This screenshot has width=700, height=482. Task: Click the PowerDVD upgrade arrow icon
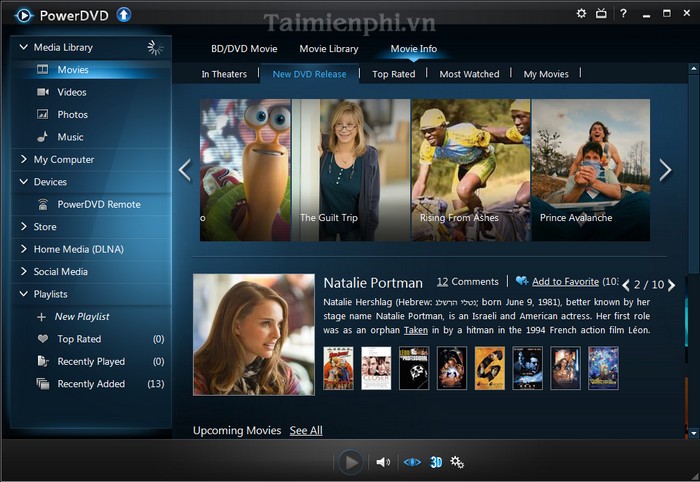124,15
